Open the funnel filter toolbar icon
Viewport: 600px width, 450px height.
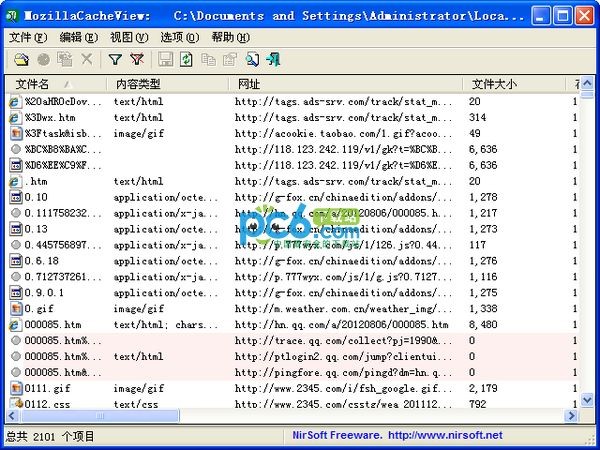[115, 59]
